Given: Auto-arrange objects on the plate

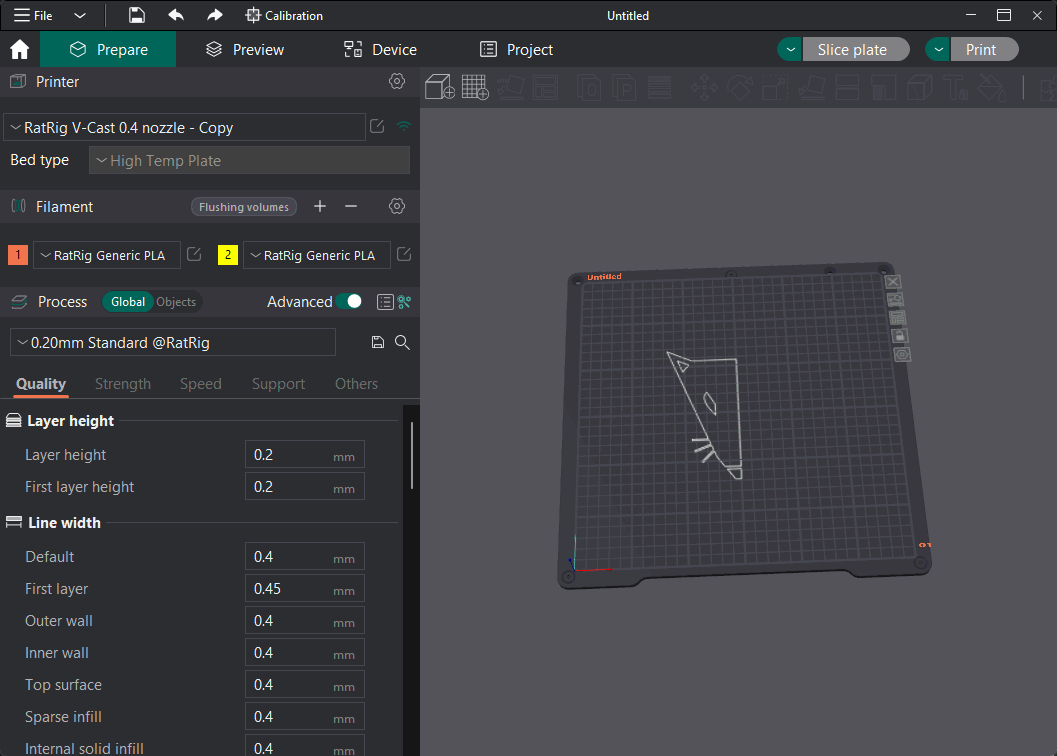Looking at the screenshot, I should coord(511,88).
